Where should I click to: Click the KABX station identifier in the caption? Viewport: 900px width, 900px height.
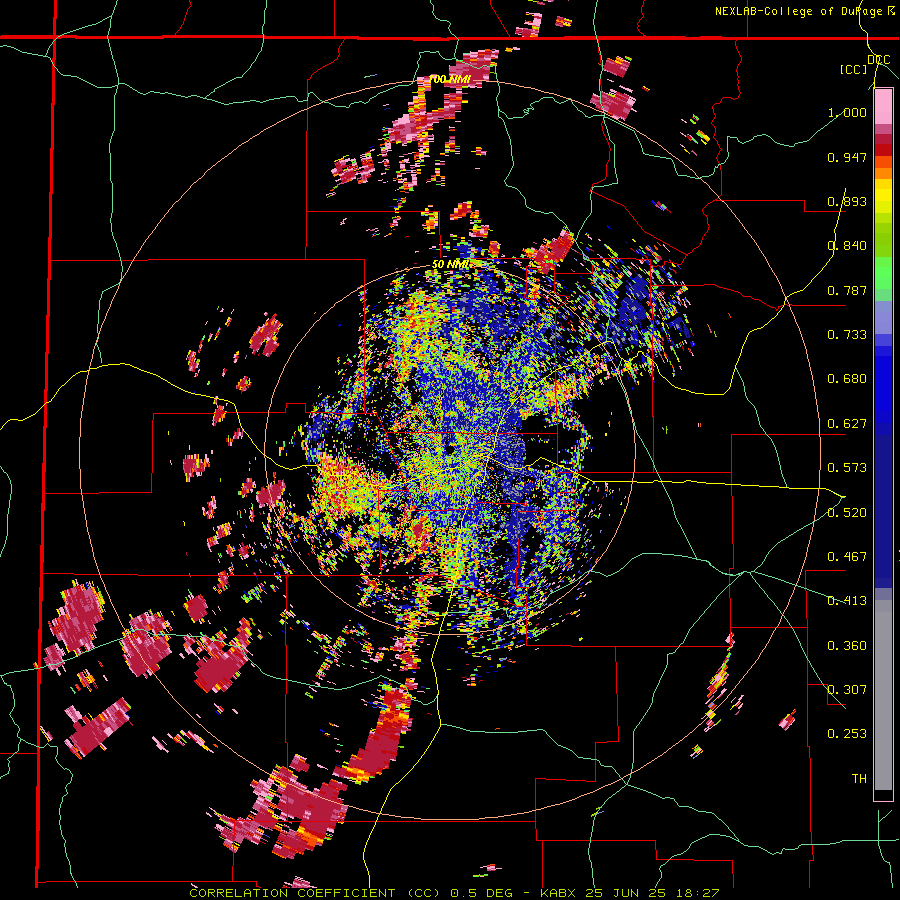559,893
